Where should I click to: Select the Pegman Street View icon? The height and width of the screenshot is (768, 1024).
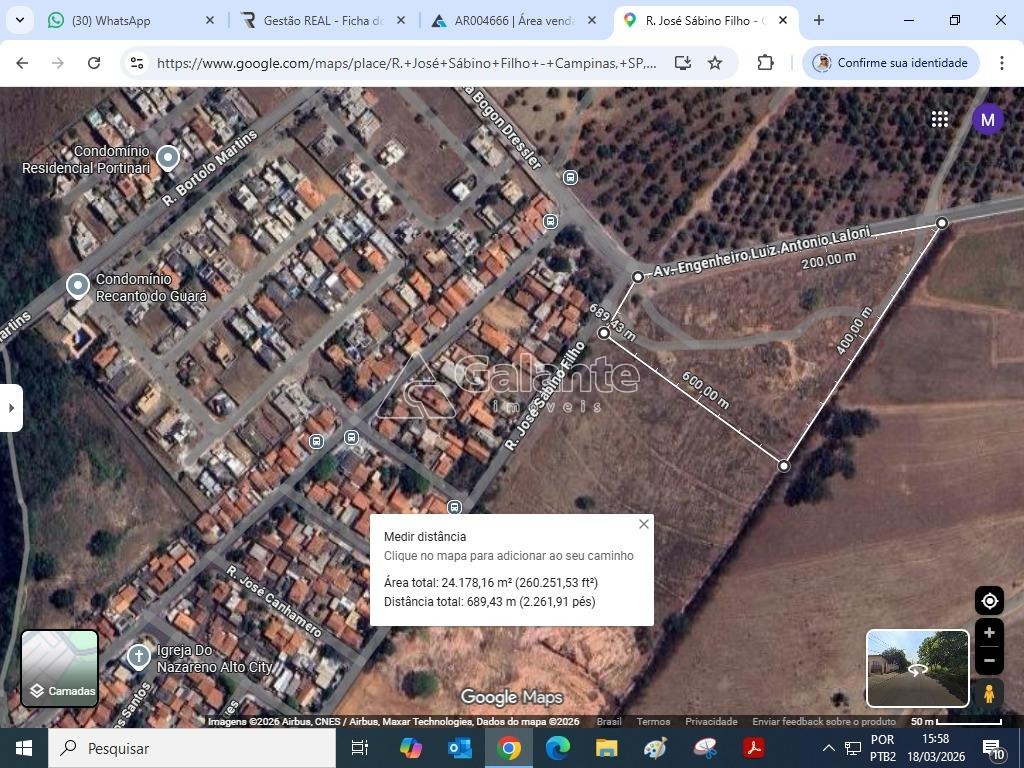point(989,693)
